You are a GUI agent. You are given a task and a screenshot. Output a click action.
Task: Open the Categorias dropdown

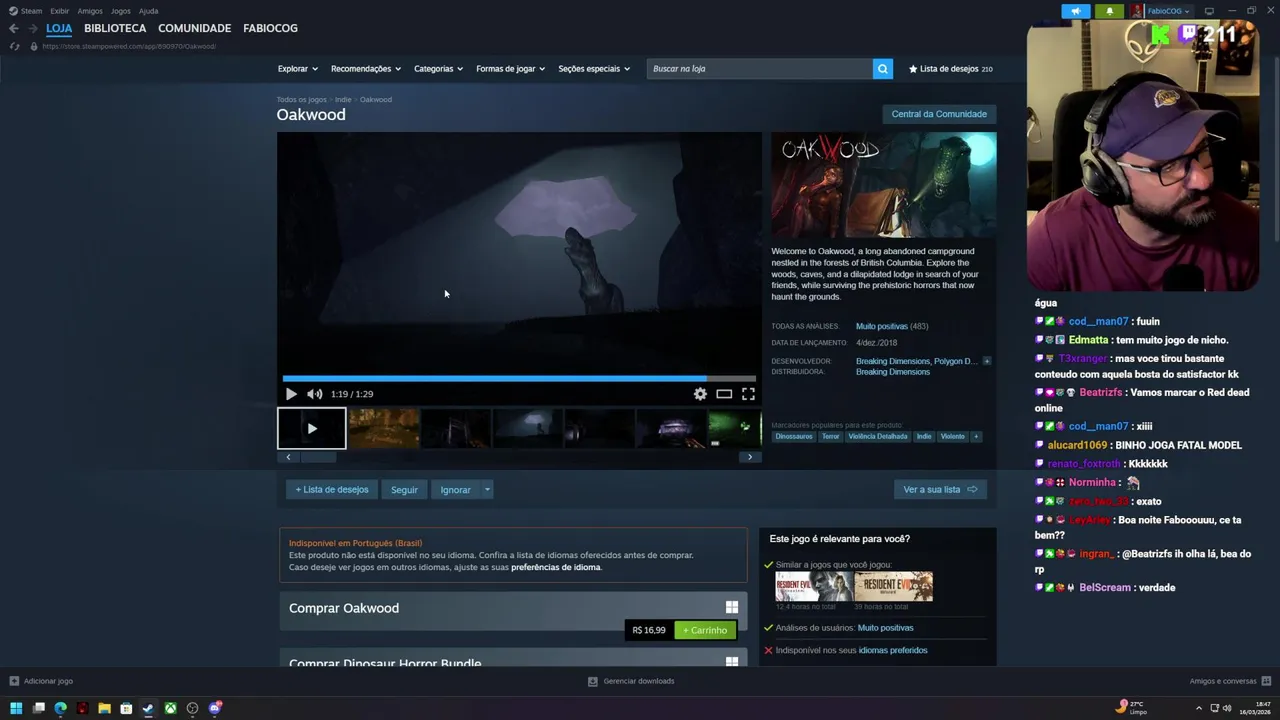(438, 69)
